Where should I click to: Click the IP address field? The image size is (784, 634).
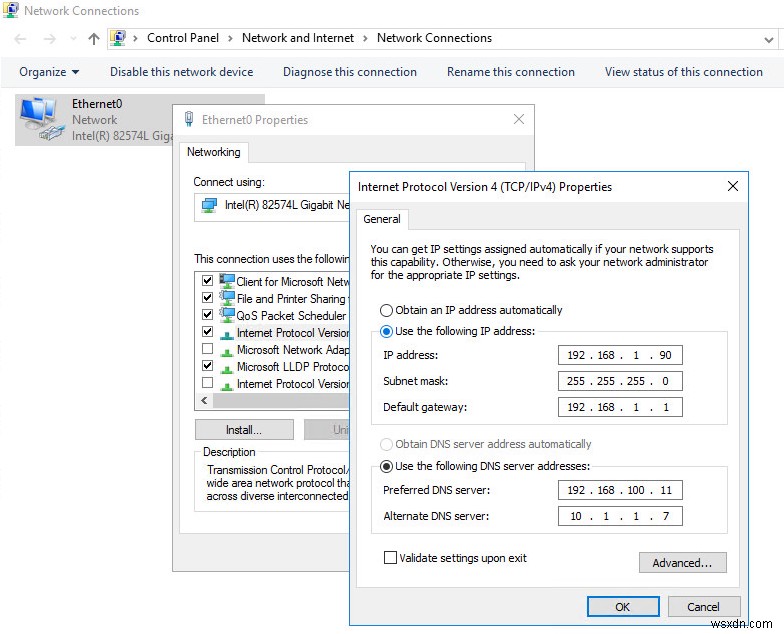click(620, 355)
